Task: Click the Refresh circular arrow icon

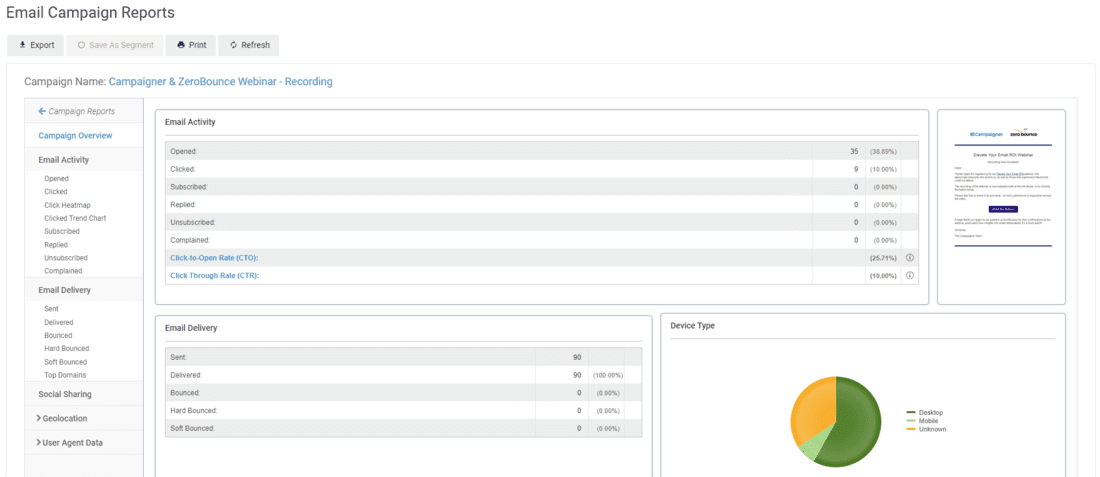Action: point(233,45)
